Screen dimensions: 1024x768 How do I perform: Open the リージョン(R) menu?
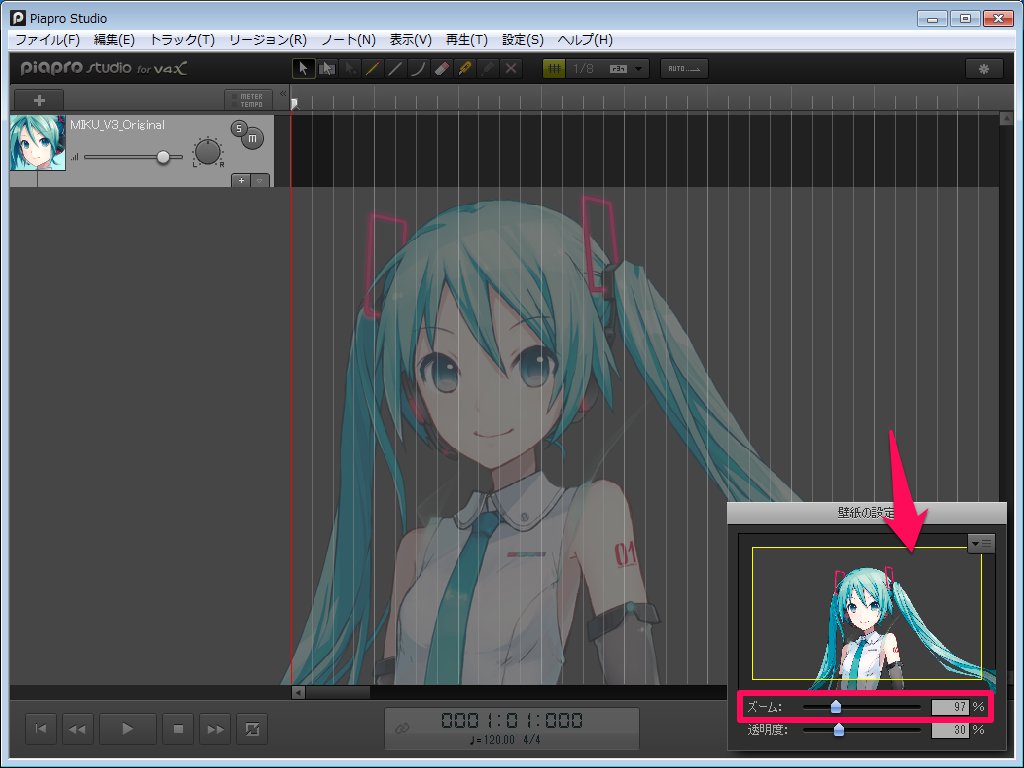[x=268, y=40]
